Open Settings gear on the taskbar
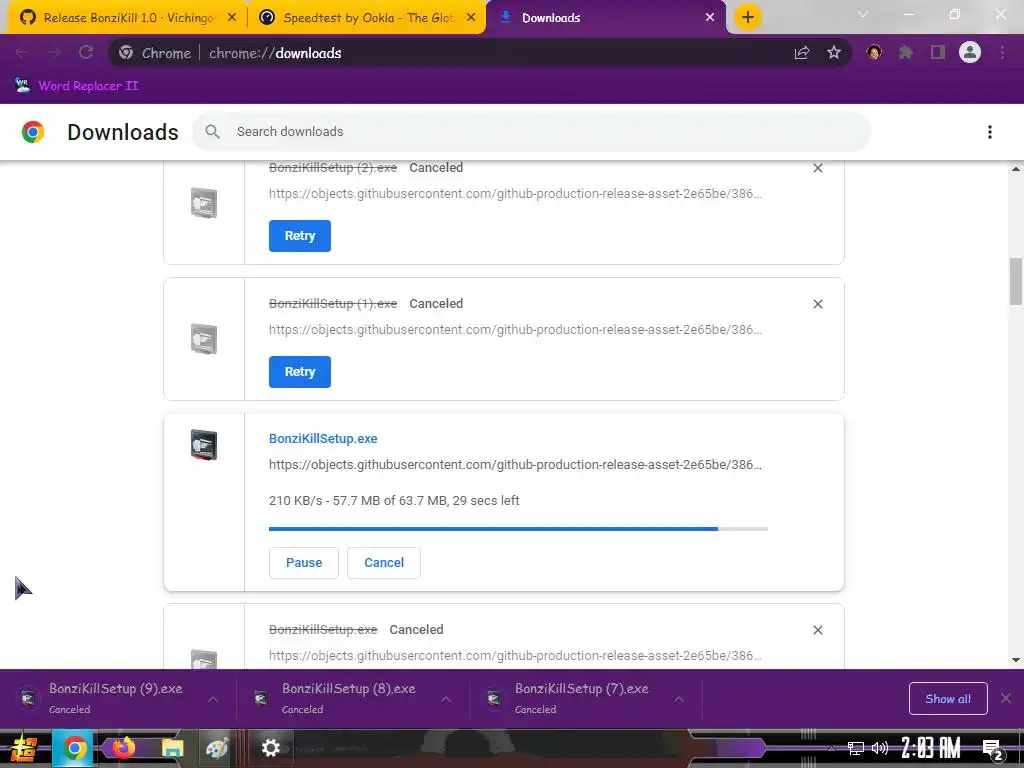Screen dimensions: 1024x768 pyautogui.click(x=270, y=748)
